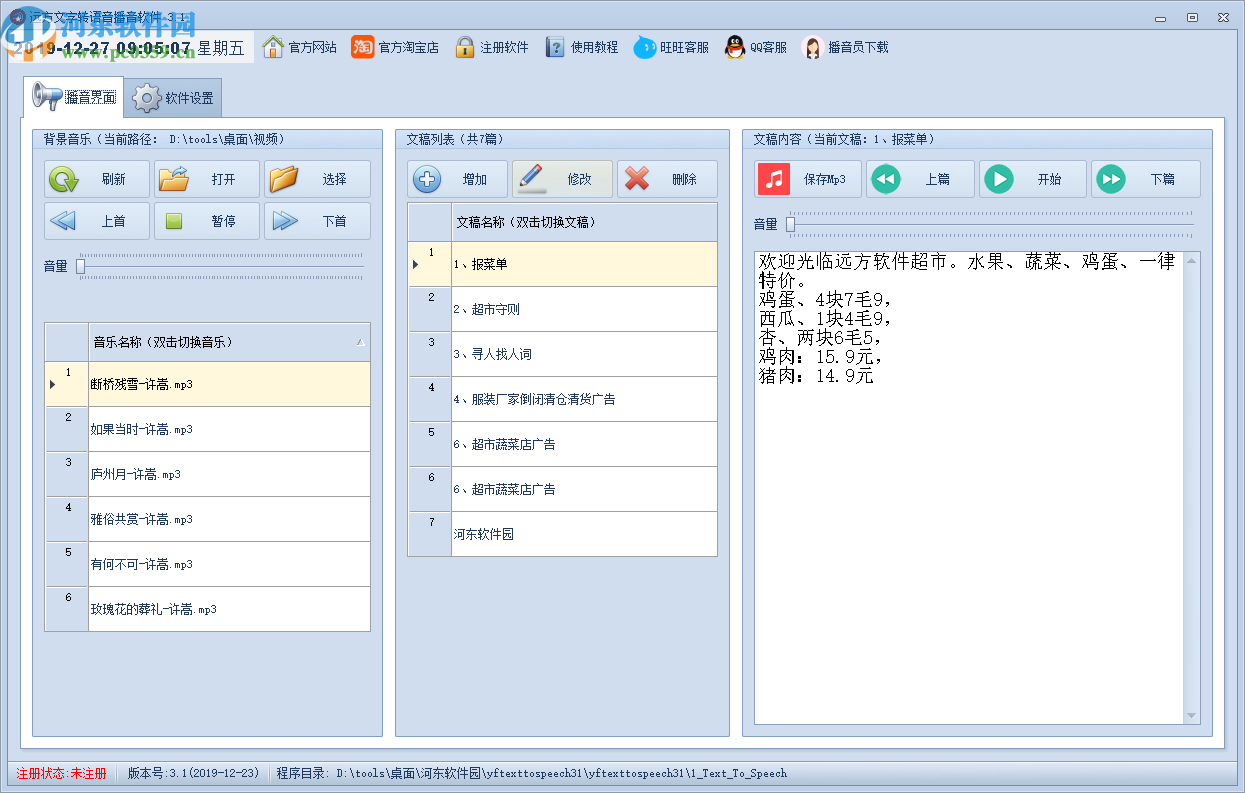Select script 1、报菜单
Viewport: 1245px width, 793px height.
click(x=584, y=264)
